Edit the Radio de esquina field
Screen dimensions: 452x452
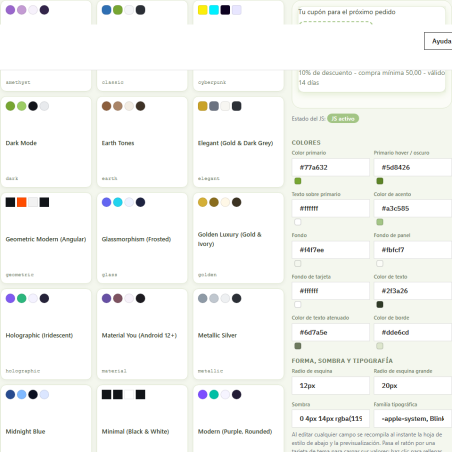331,386
